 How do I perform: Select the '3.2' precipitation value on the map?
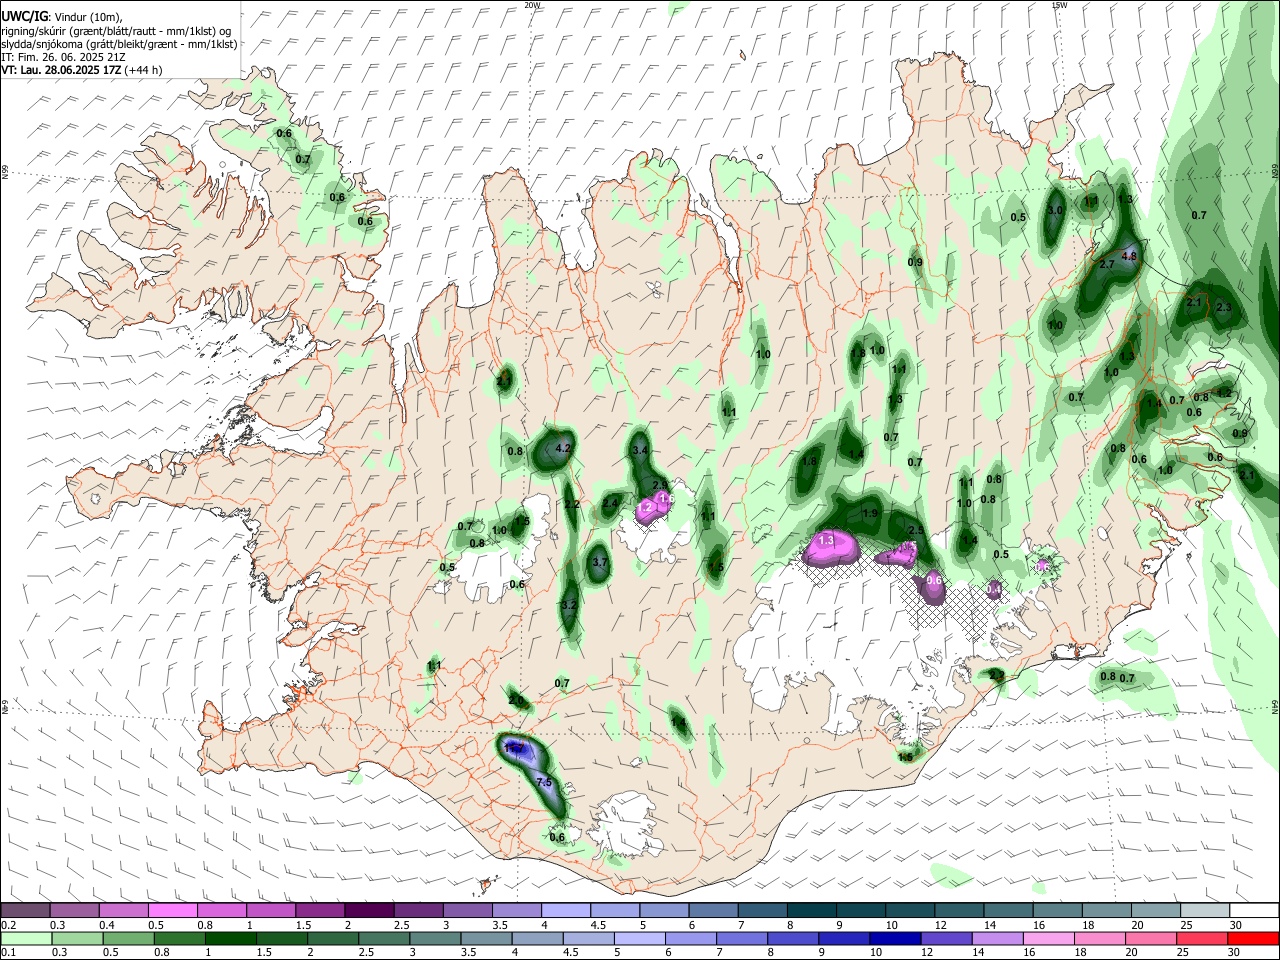tap(569, 606)
